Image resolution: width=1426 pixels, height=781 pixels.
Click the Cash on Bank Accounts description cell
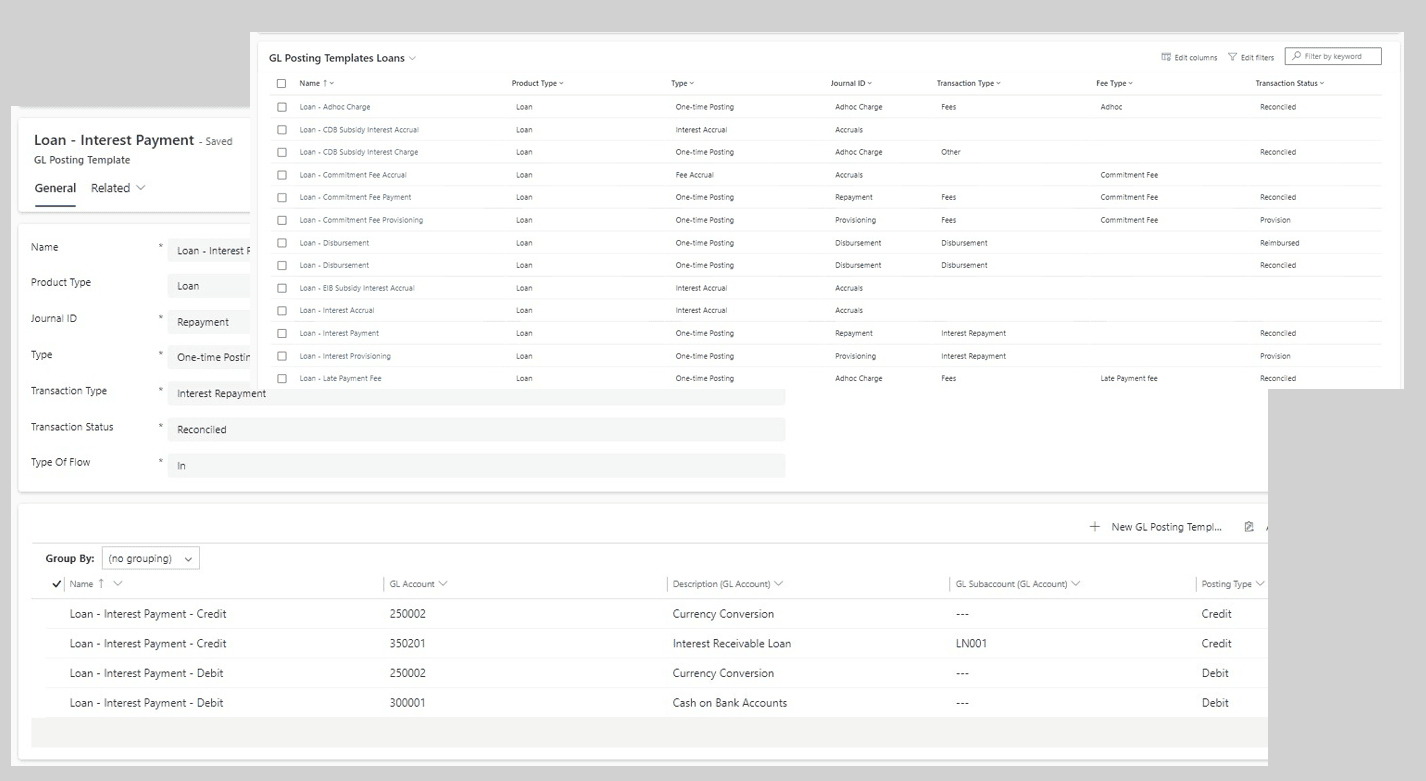(x=730, y=703)
